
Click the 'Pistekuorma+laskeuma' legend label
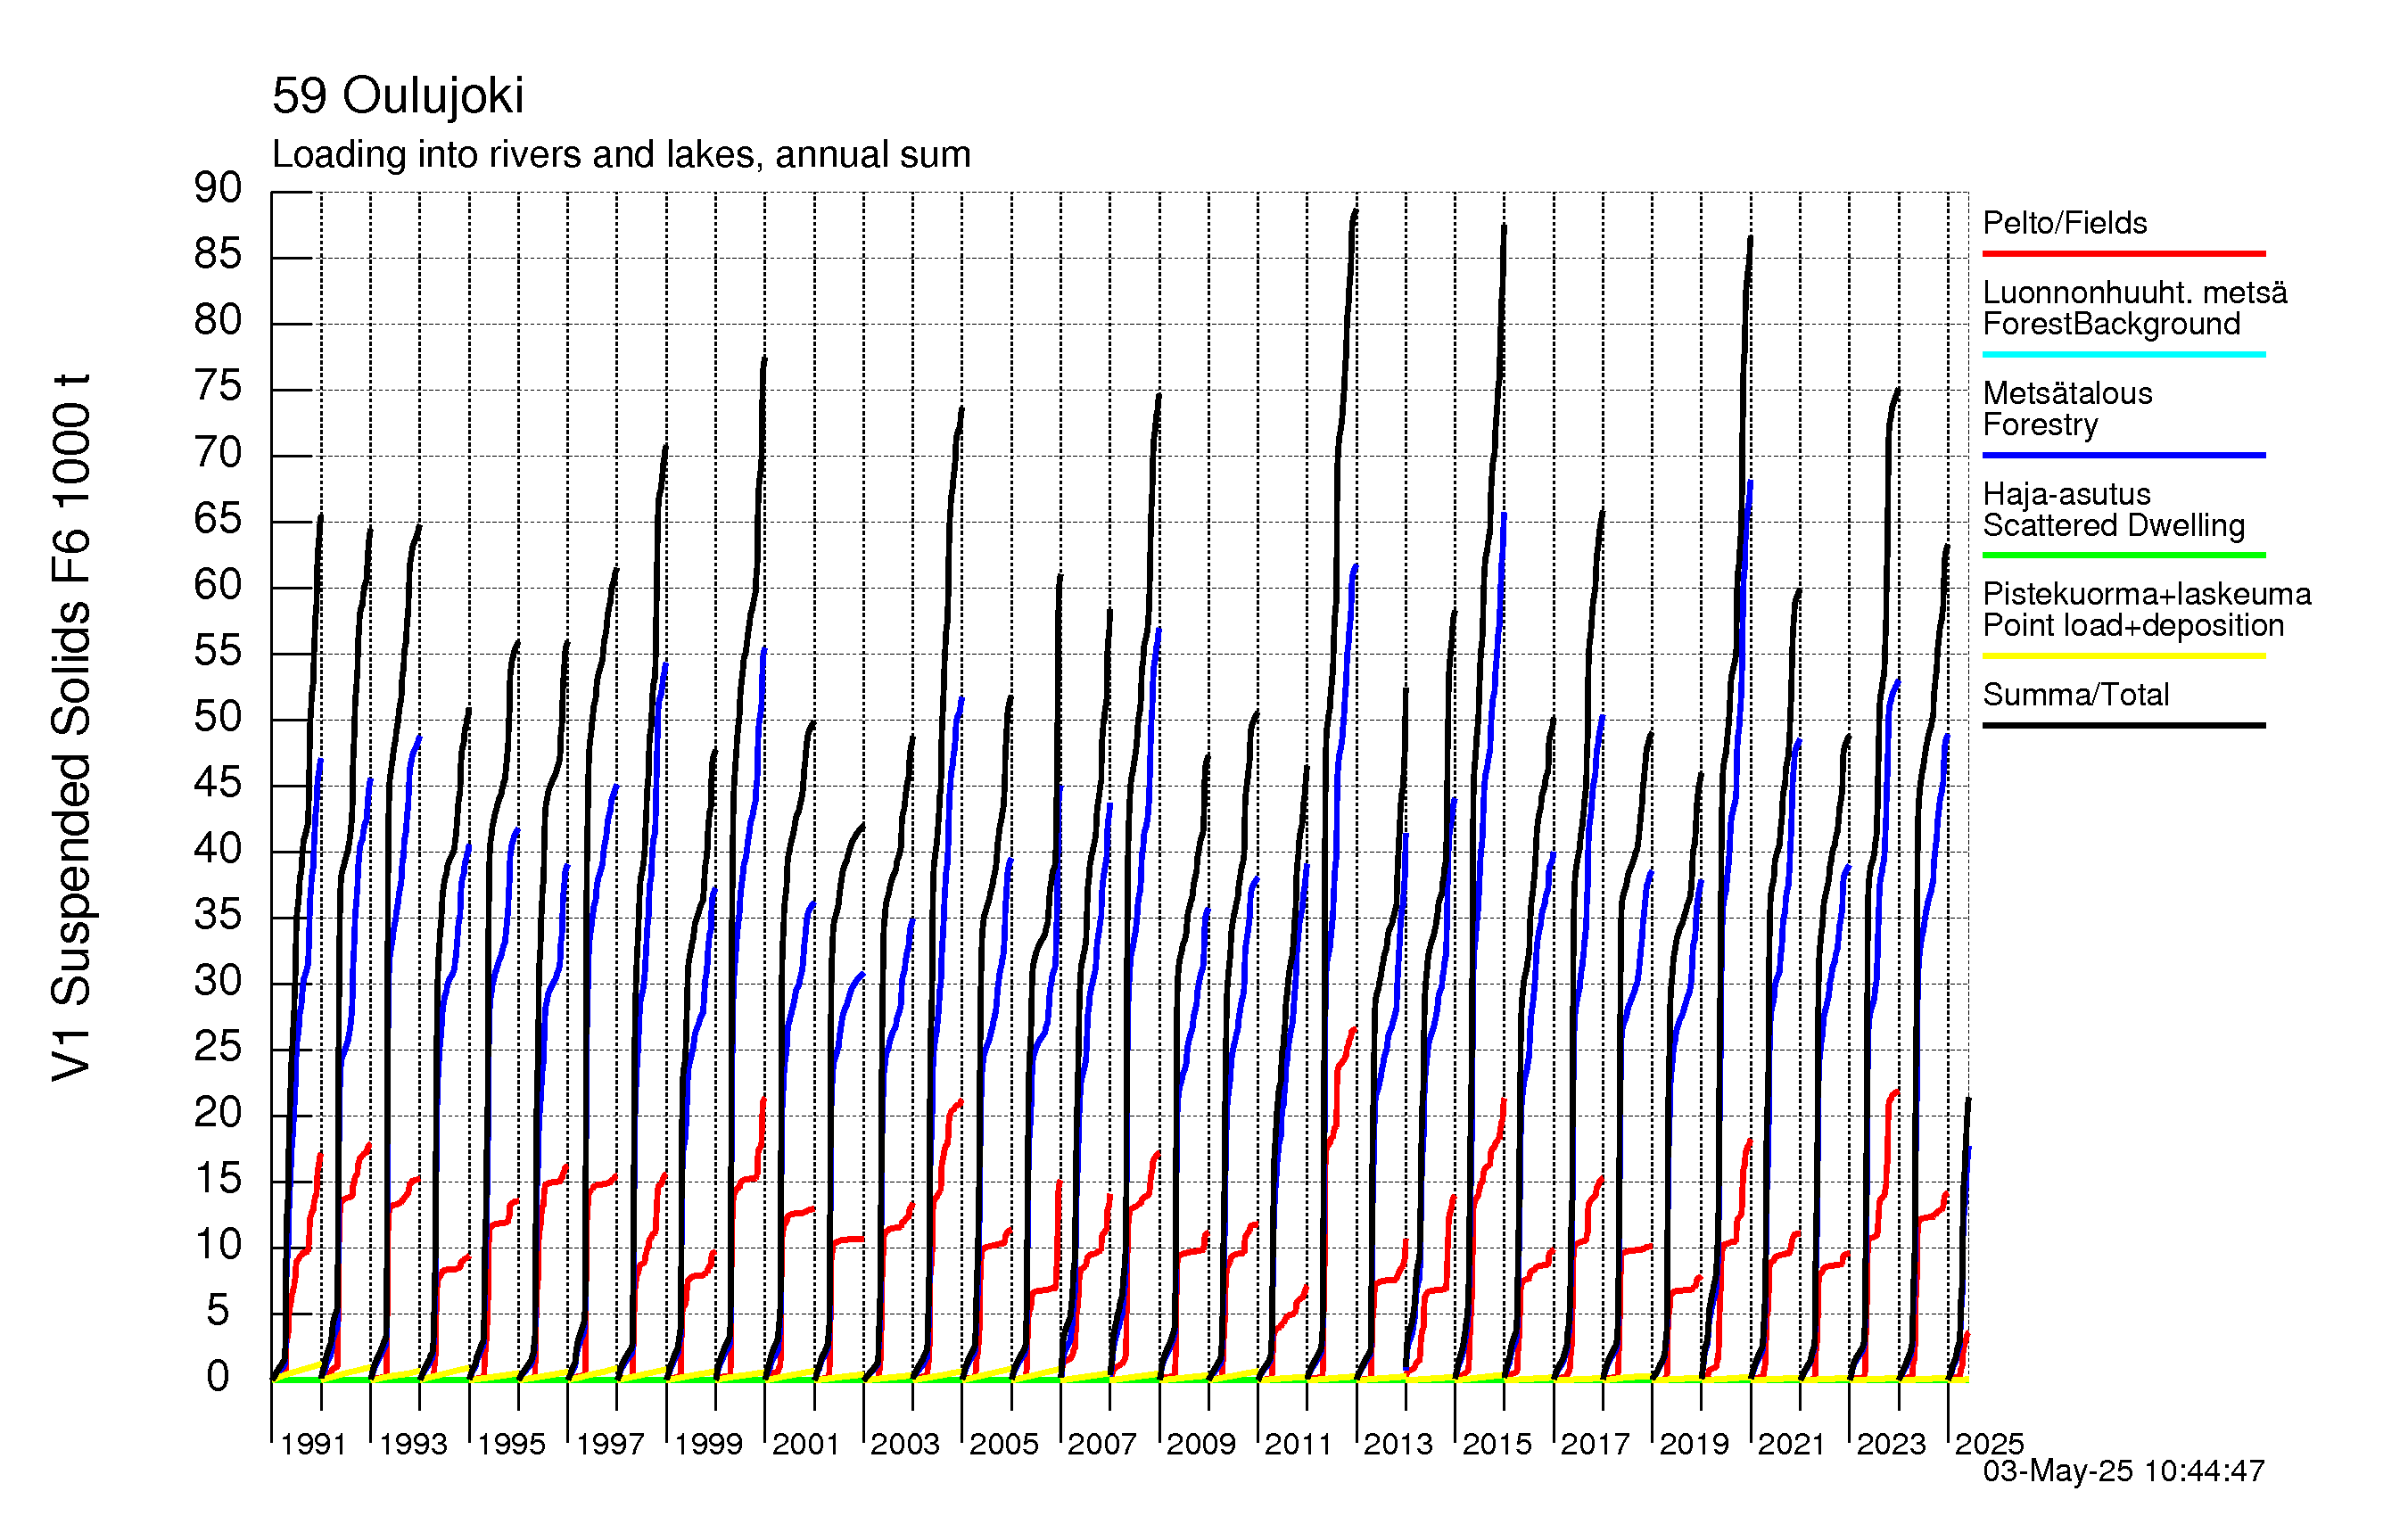tap(2147, 594)
